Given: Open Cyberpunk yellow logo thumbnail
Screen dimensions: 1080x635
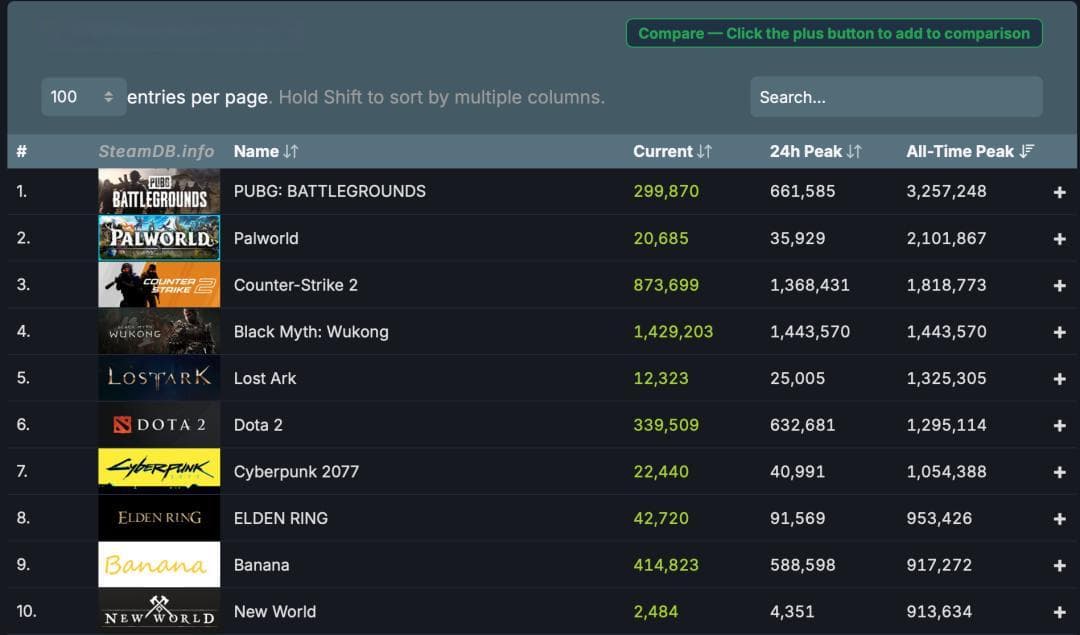Looking at the screenshot, I should [159, 471].
